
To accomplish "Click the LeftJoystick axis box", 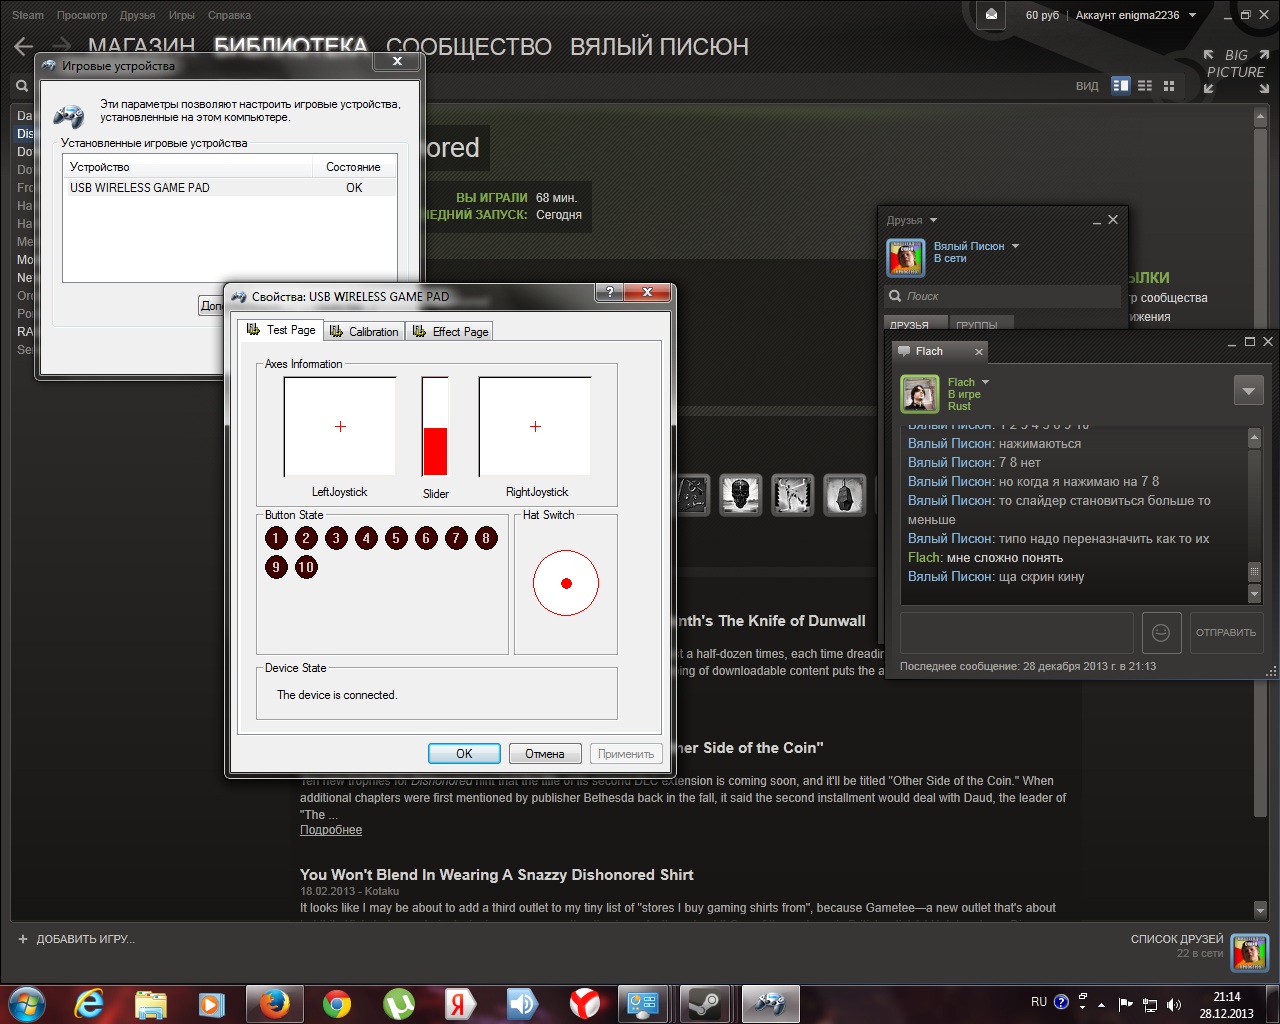I will (x=340, y=426).
